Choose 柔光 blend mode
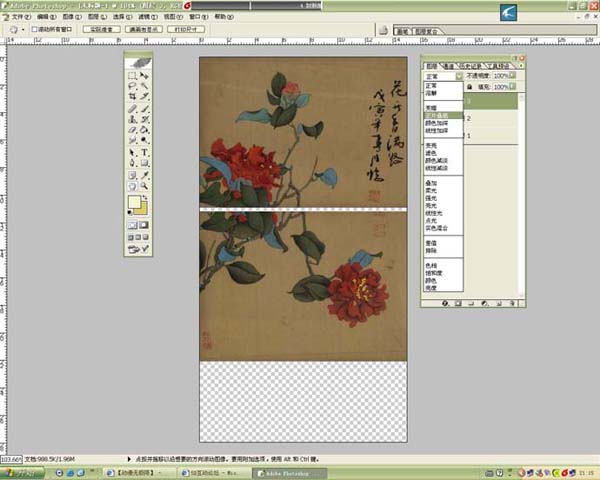The width and height of the screenshot is (600, 480). point(443,190)
